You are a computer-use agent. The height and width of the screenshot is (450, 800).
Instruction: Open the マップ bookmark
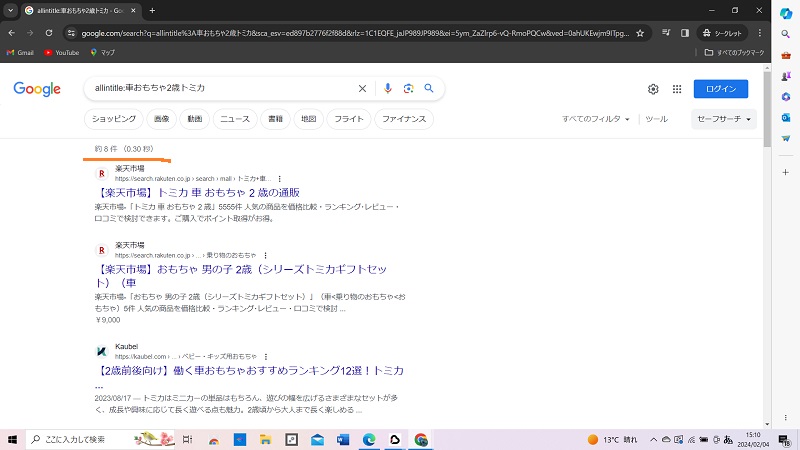pos(103,53)
